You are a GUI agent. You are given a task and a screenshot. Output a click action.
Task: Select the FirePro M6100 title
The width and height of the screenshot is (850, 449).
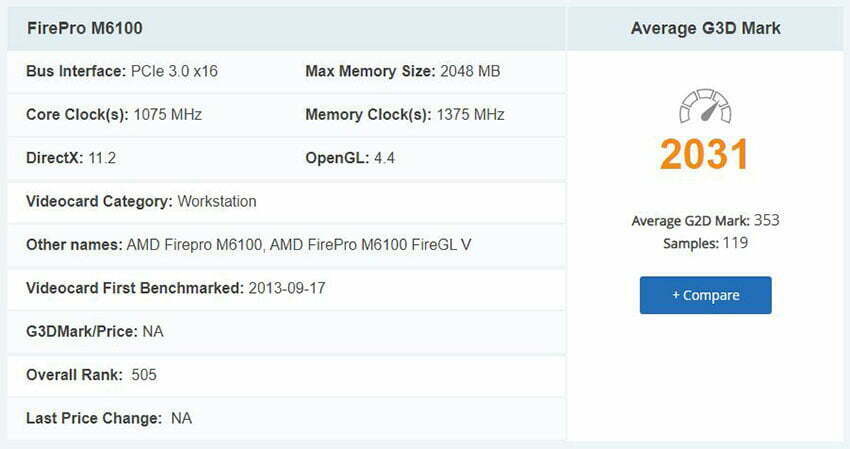[x=85, y=28]
